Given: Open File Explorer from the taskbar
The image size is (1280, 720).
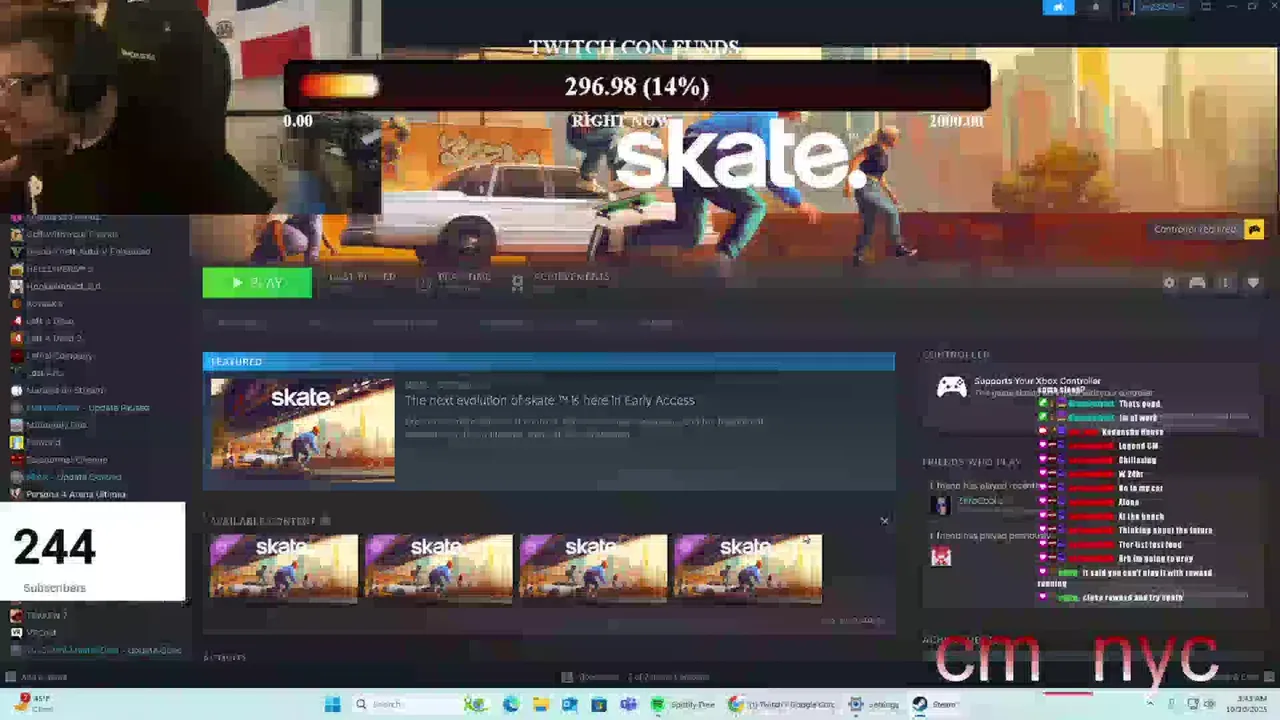Looking at the screenshot, I should [x=540, y=704].
